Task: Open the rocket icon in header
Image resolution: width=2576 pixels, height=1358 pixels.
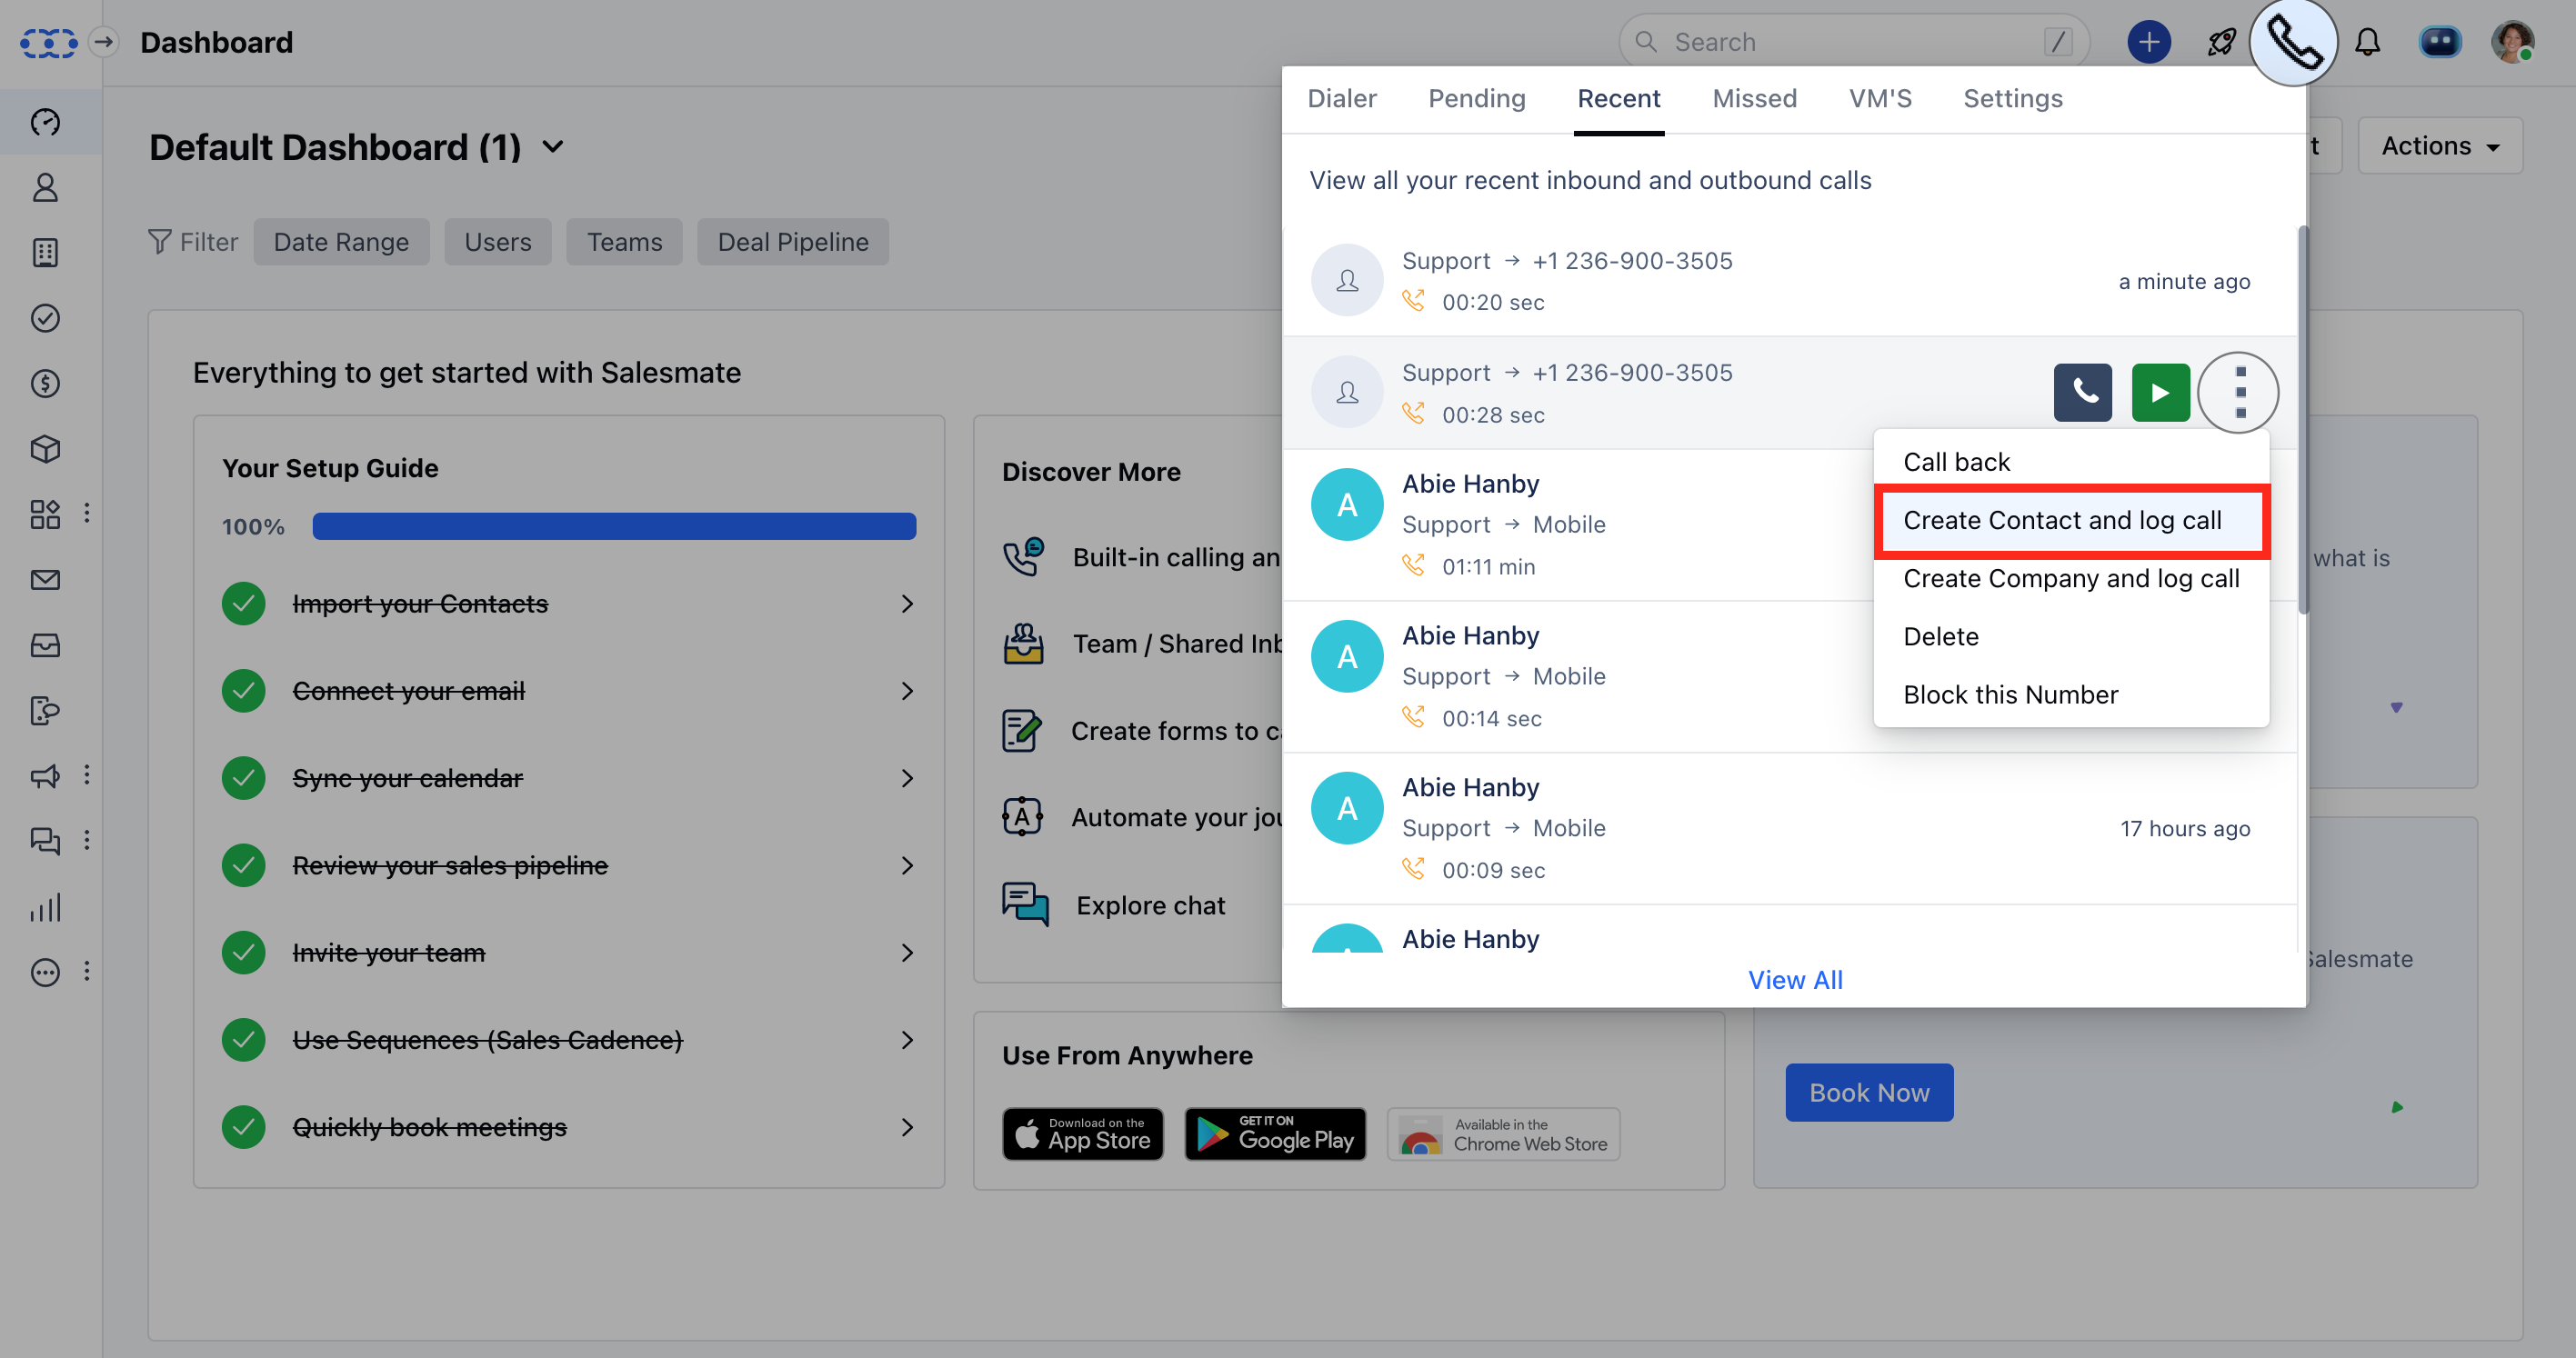Action: [2221, 42]
